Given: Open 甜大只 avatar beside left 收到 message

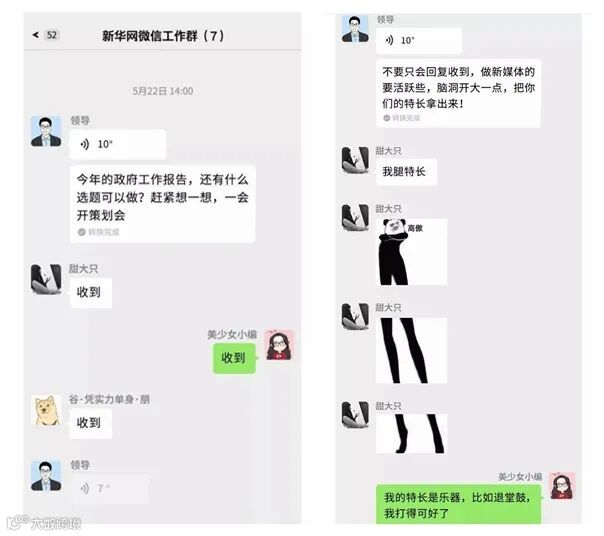Looking at the screenshot, I should [46, 279].
